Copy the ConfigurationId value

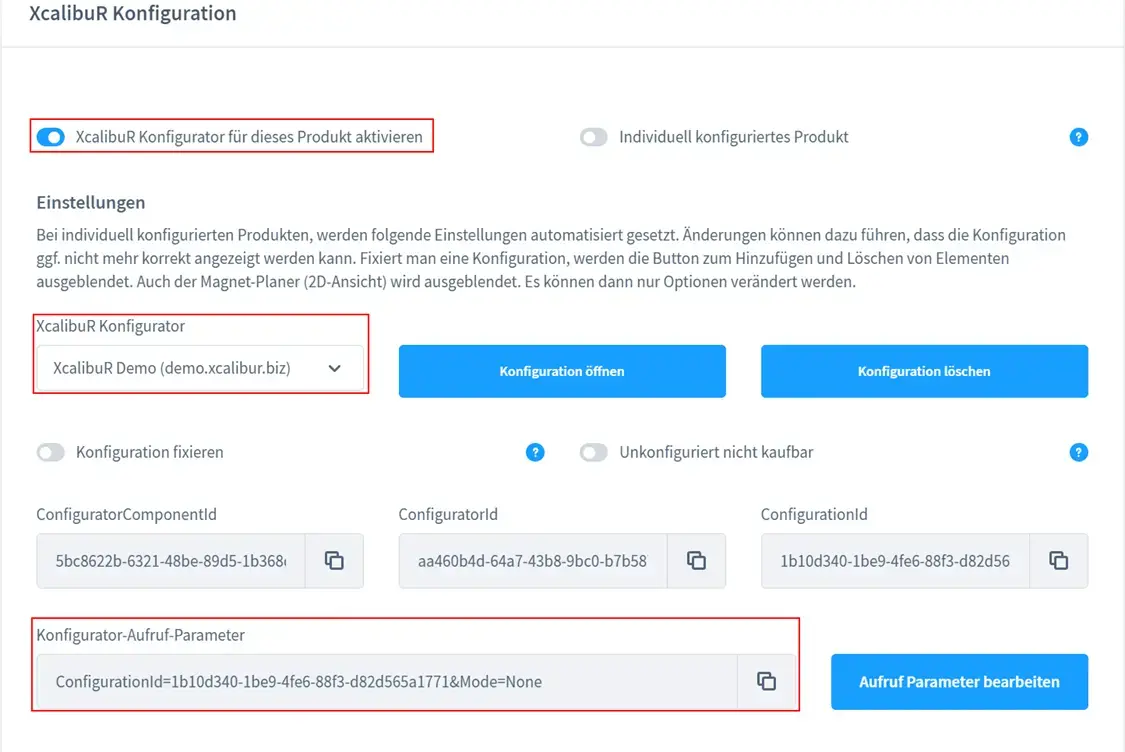coord(1058,561)
